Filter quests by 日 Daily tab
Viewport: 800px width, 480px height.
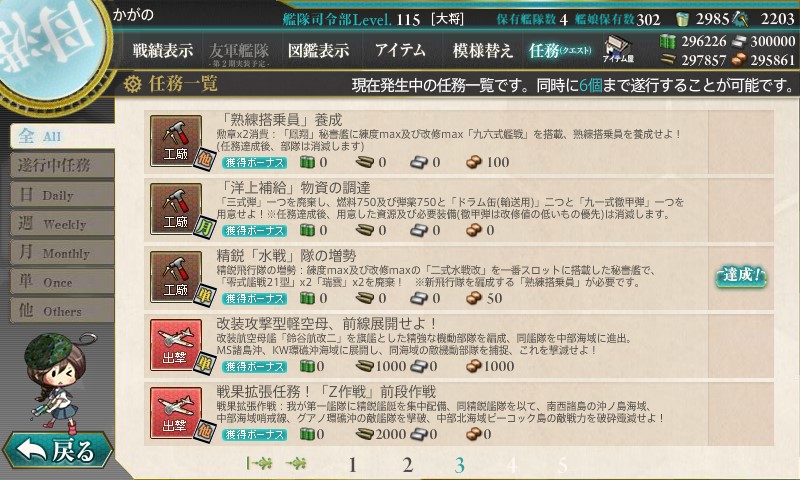coord(62,195)
